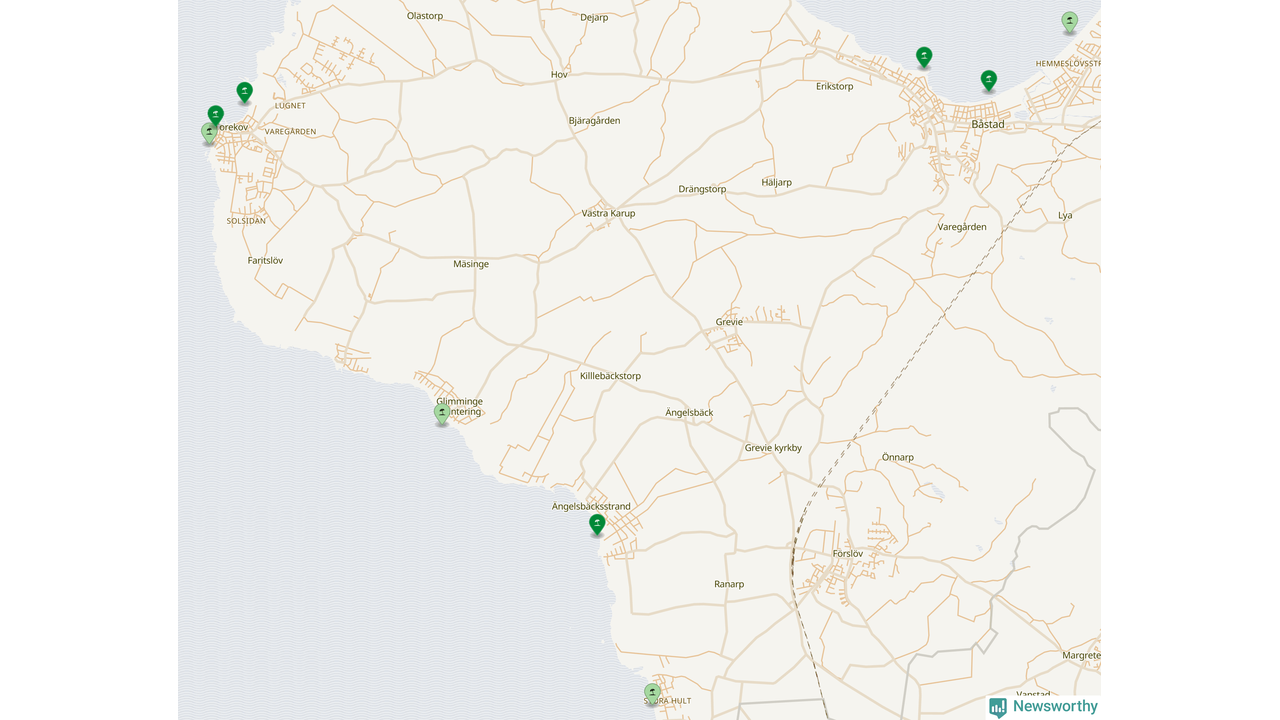The width and height of the screenshot is (1280, 720).
Task: Click the Hov village label
Action: (559, 75)
